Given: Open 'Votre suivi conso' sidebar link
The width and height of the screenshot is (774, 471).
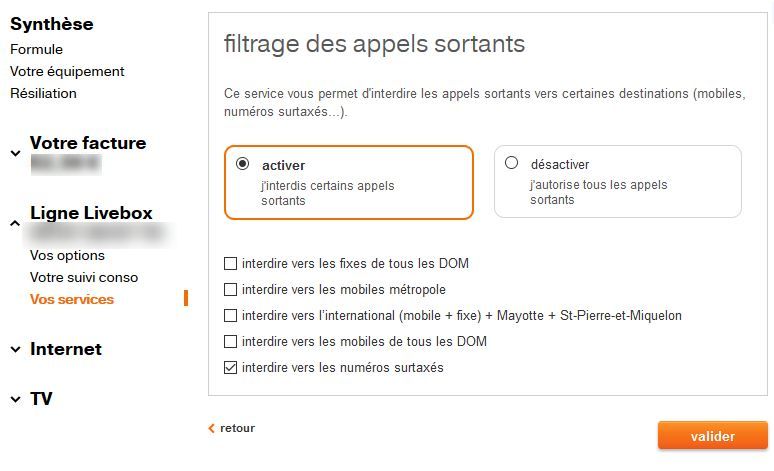Looking at the screenshot, I should (84, 277).
